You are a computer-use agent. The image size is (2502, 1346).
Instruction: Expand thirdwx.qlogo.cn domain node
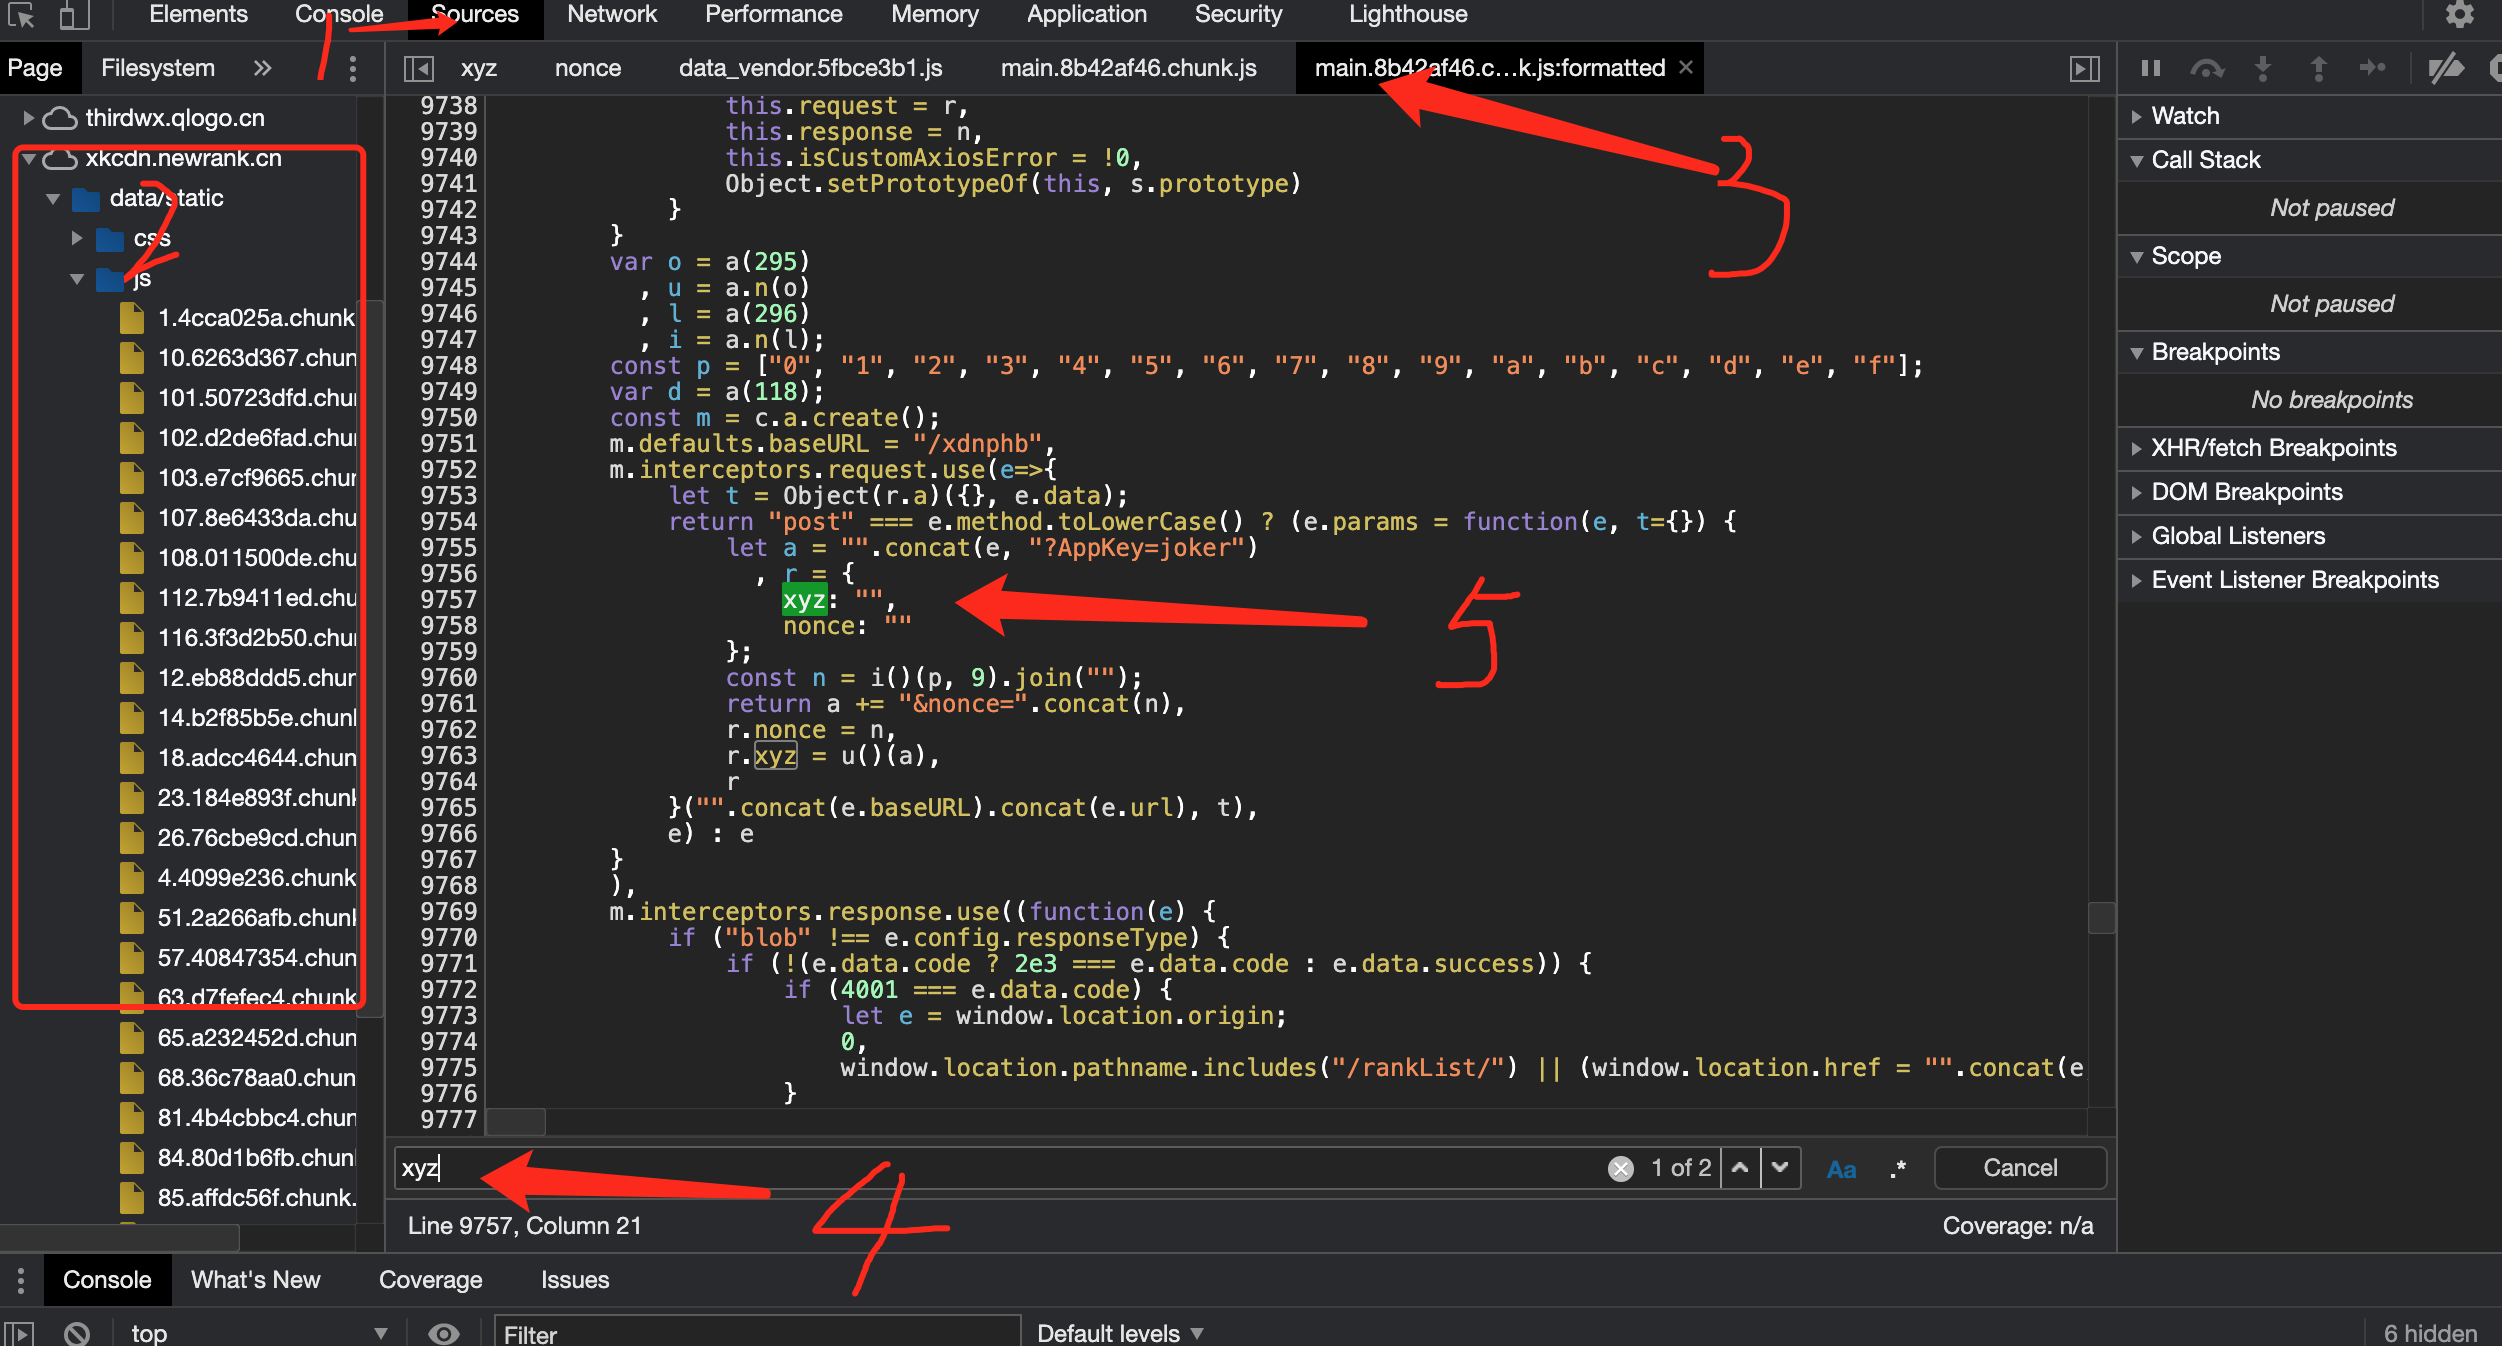point(28,118)
